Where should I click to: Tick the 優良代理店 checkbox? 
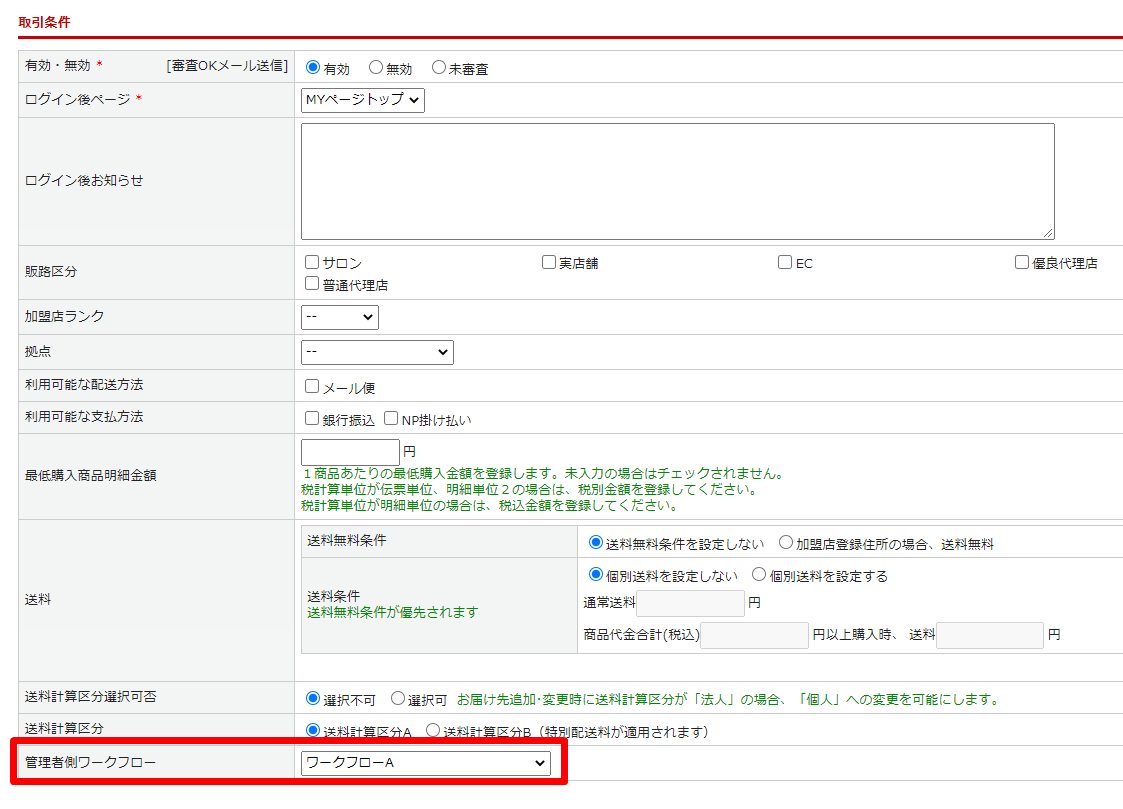[x=1022, y=262]
